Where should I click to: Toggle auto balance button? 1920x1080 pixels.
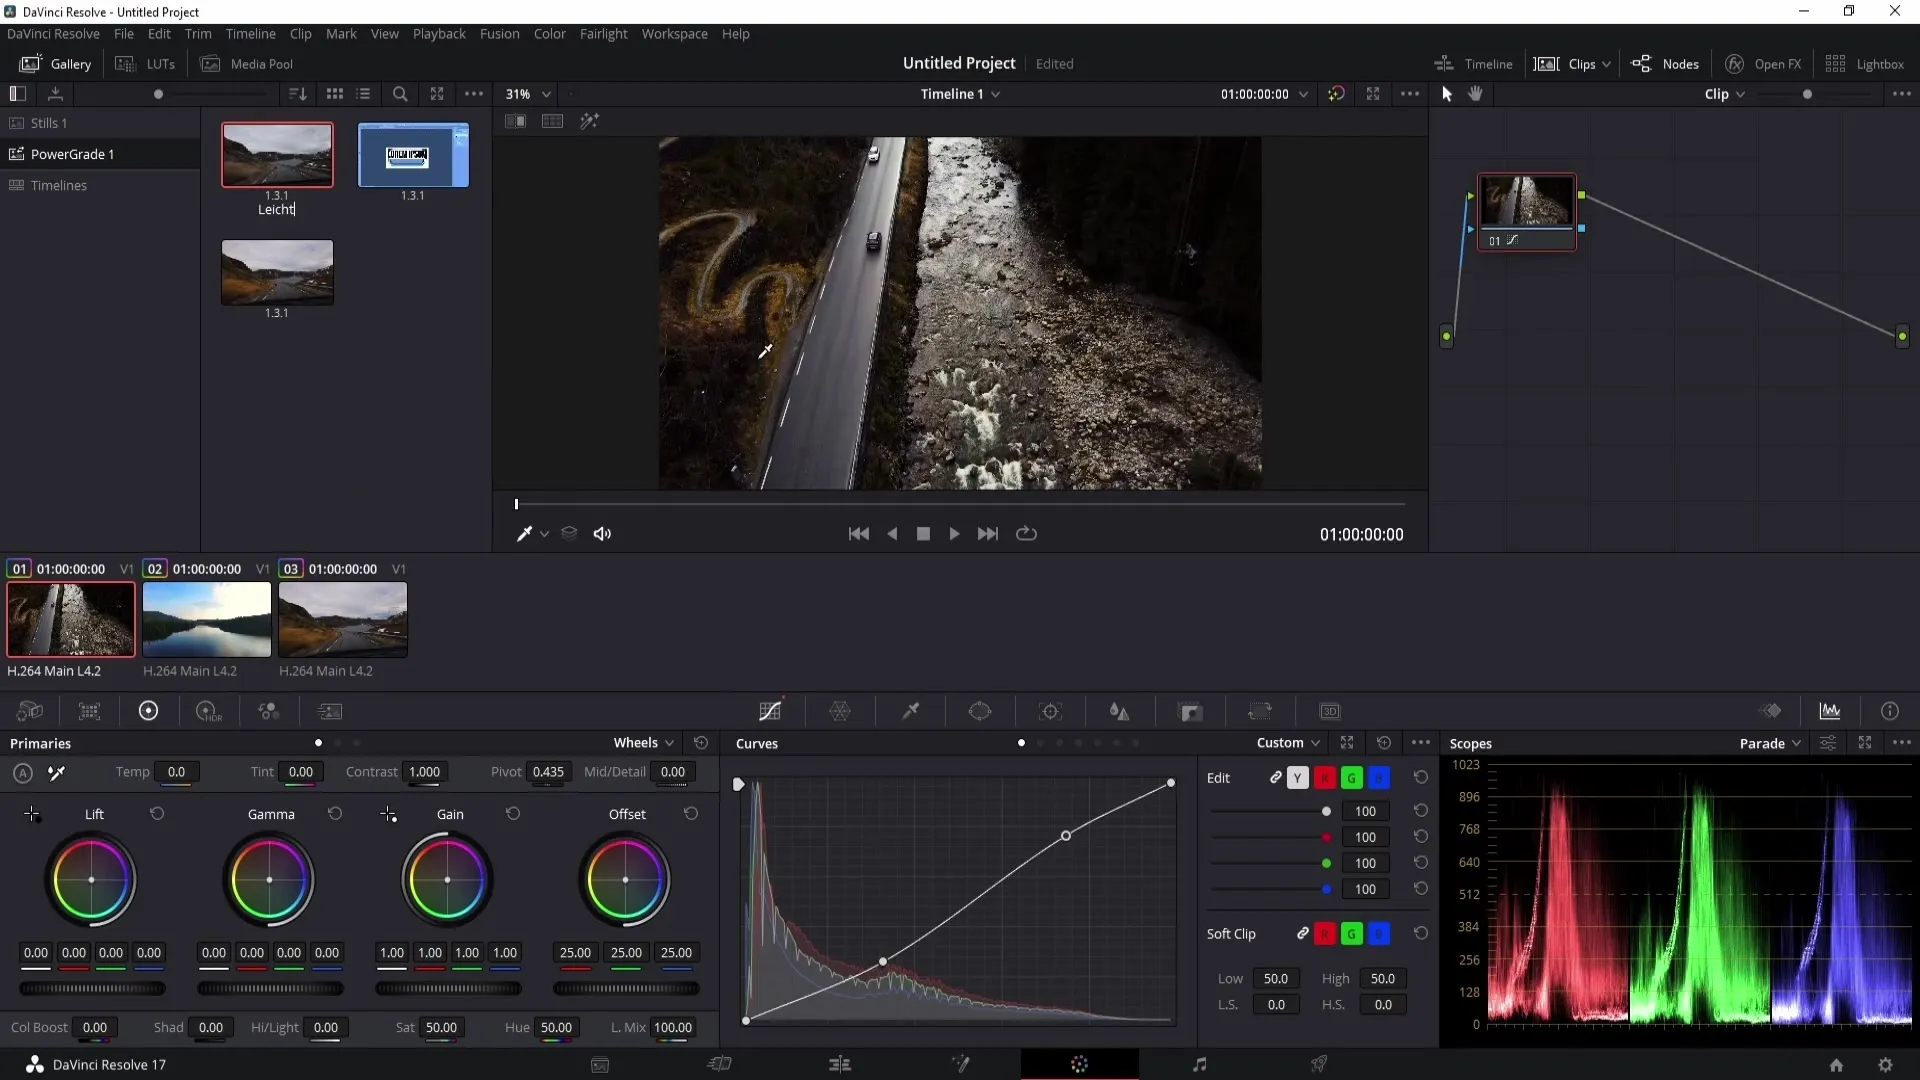click(x=23, y=772)
